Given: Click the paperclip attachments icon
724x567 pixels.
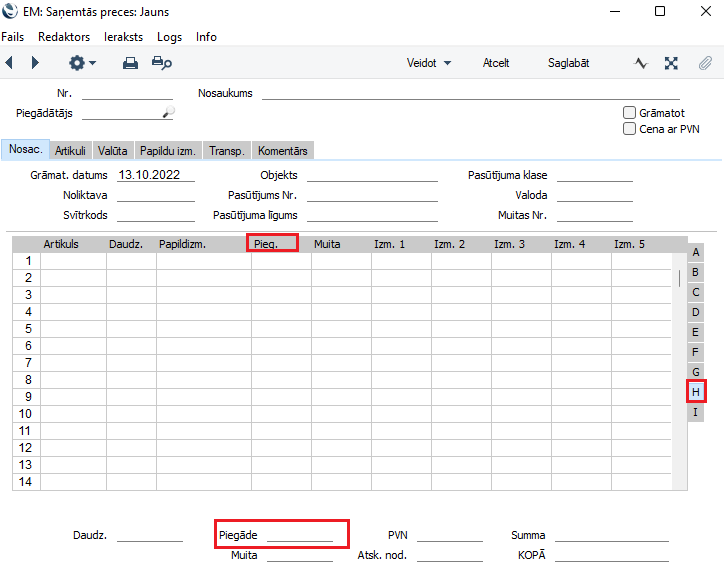Looking at the screenshot, I should click(705, 63).
